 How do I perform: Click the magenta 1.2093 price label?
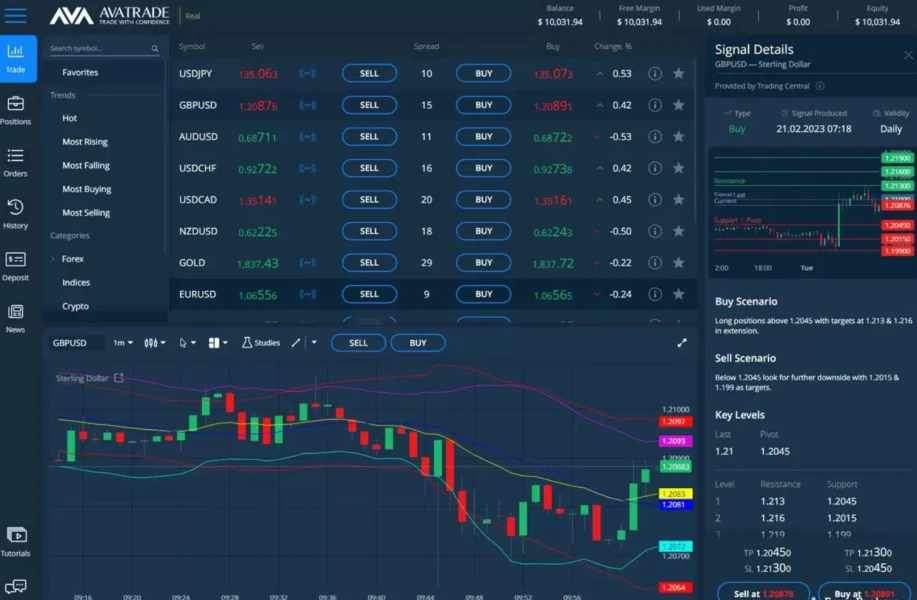[x=675, y=441]
